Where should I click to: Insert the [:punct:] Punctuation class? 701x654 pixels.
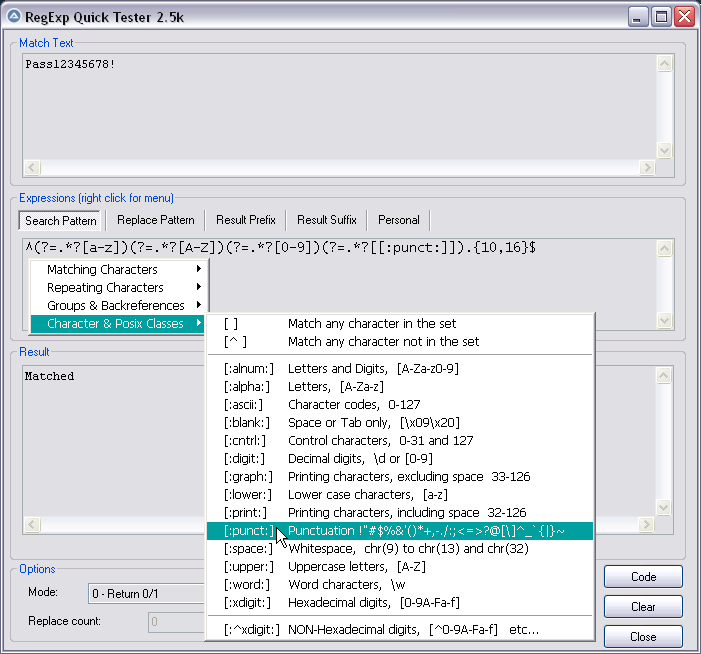400,531
